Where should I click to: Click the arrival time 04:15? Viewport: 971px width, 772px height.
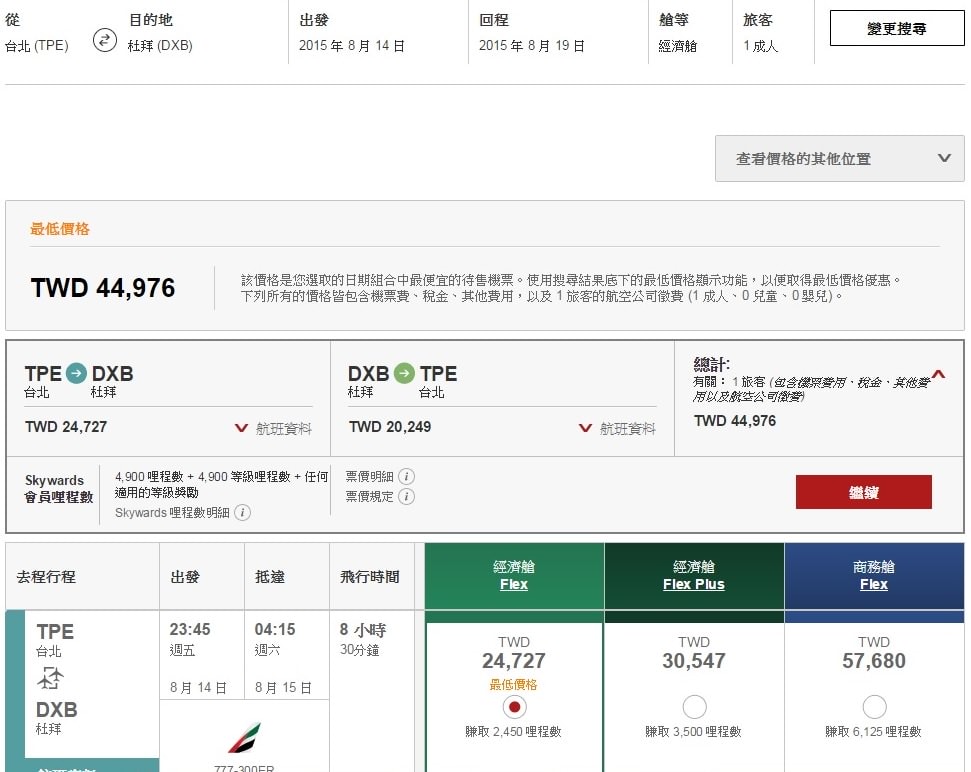click(x=275, y=630)
